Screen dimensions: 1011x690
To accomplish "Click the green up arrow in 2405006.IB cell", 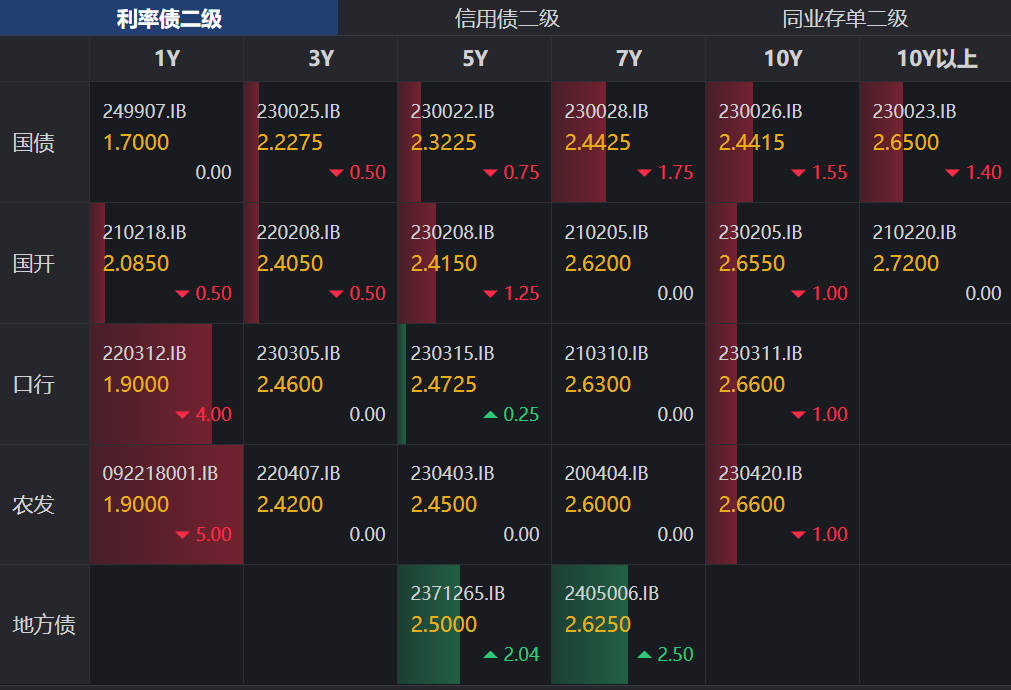I will point(645,655).
